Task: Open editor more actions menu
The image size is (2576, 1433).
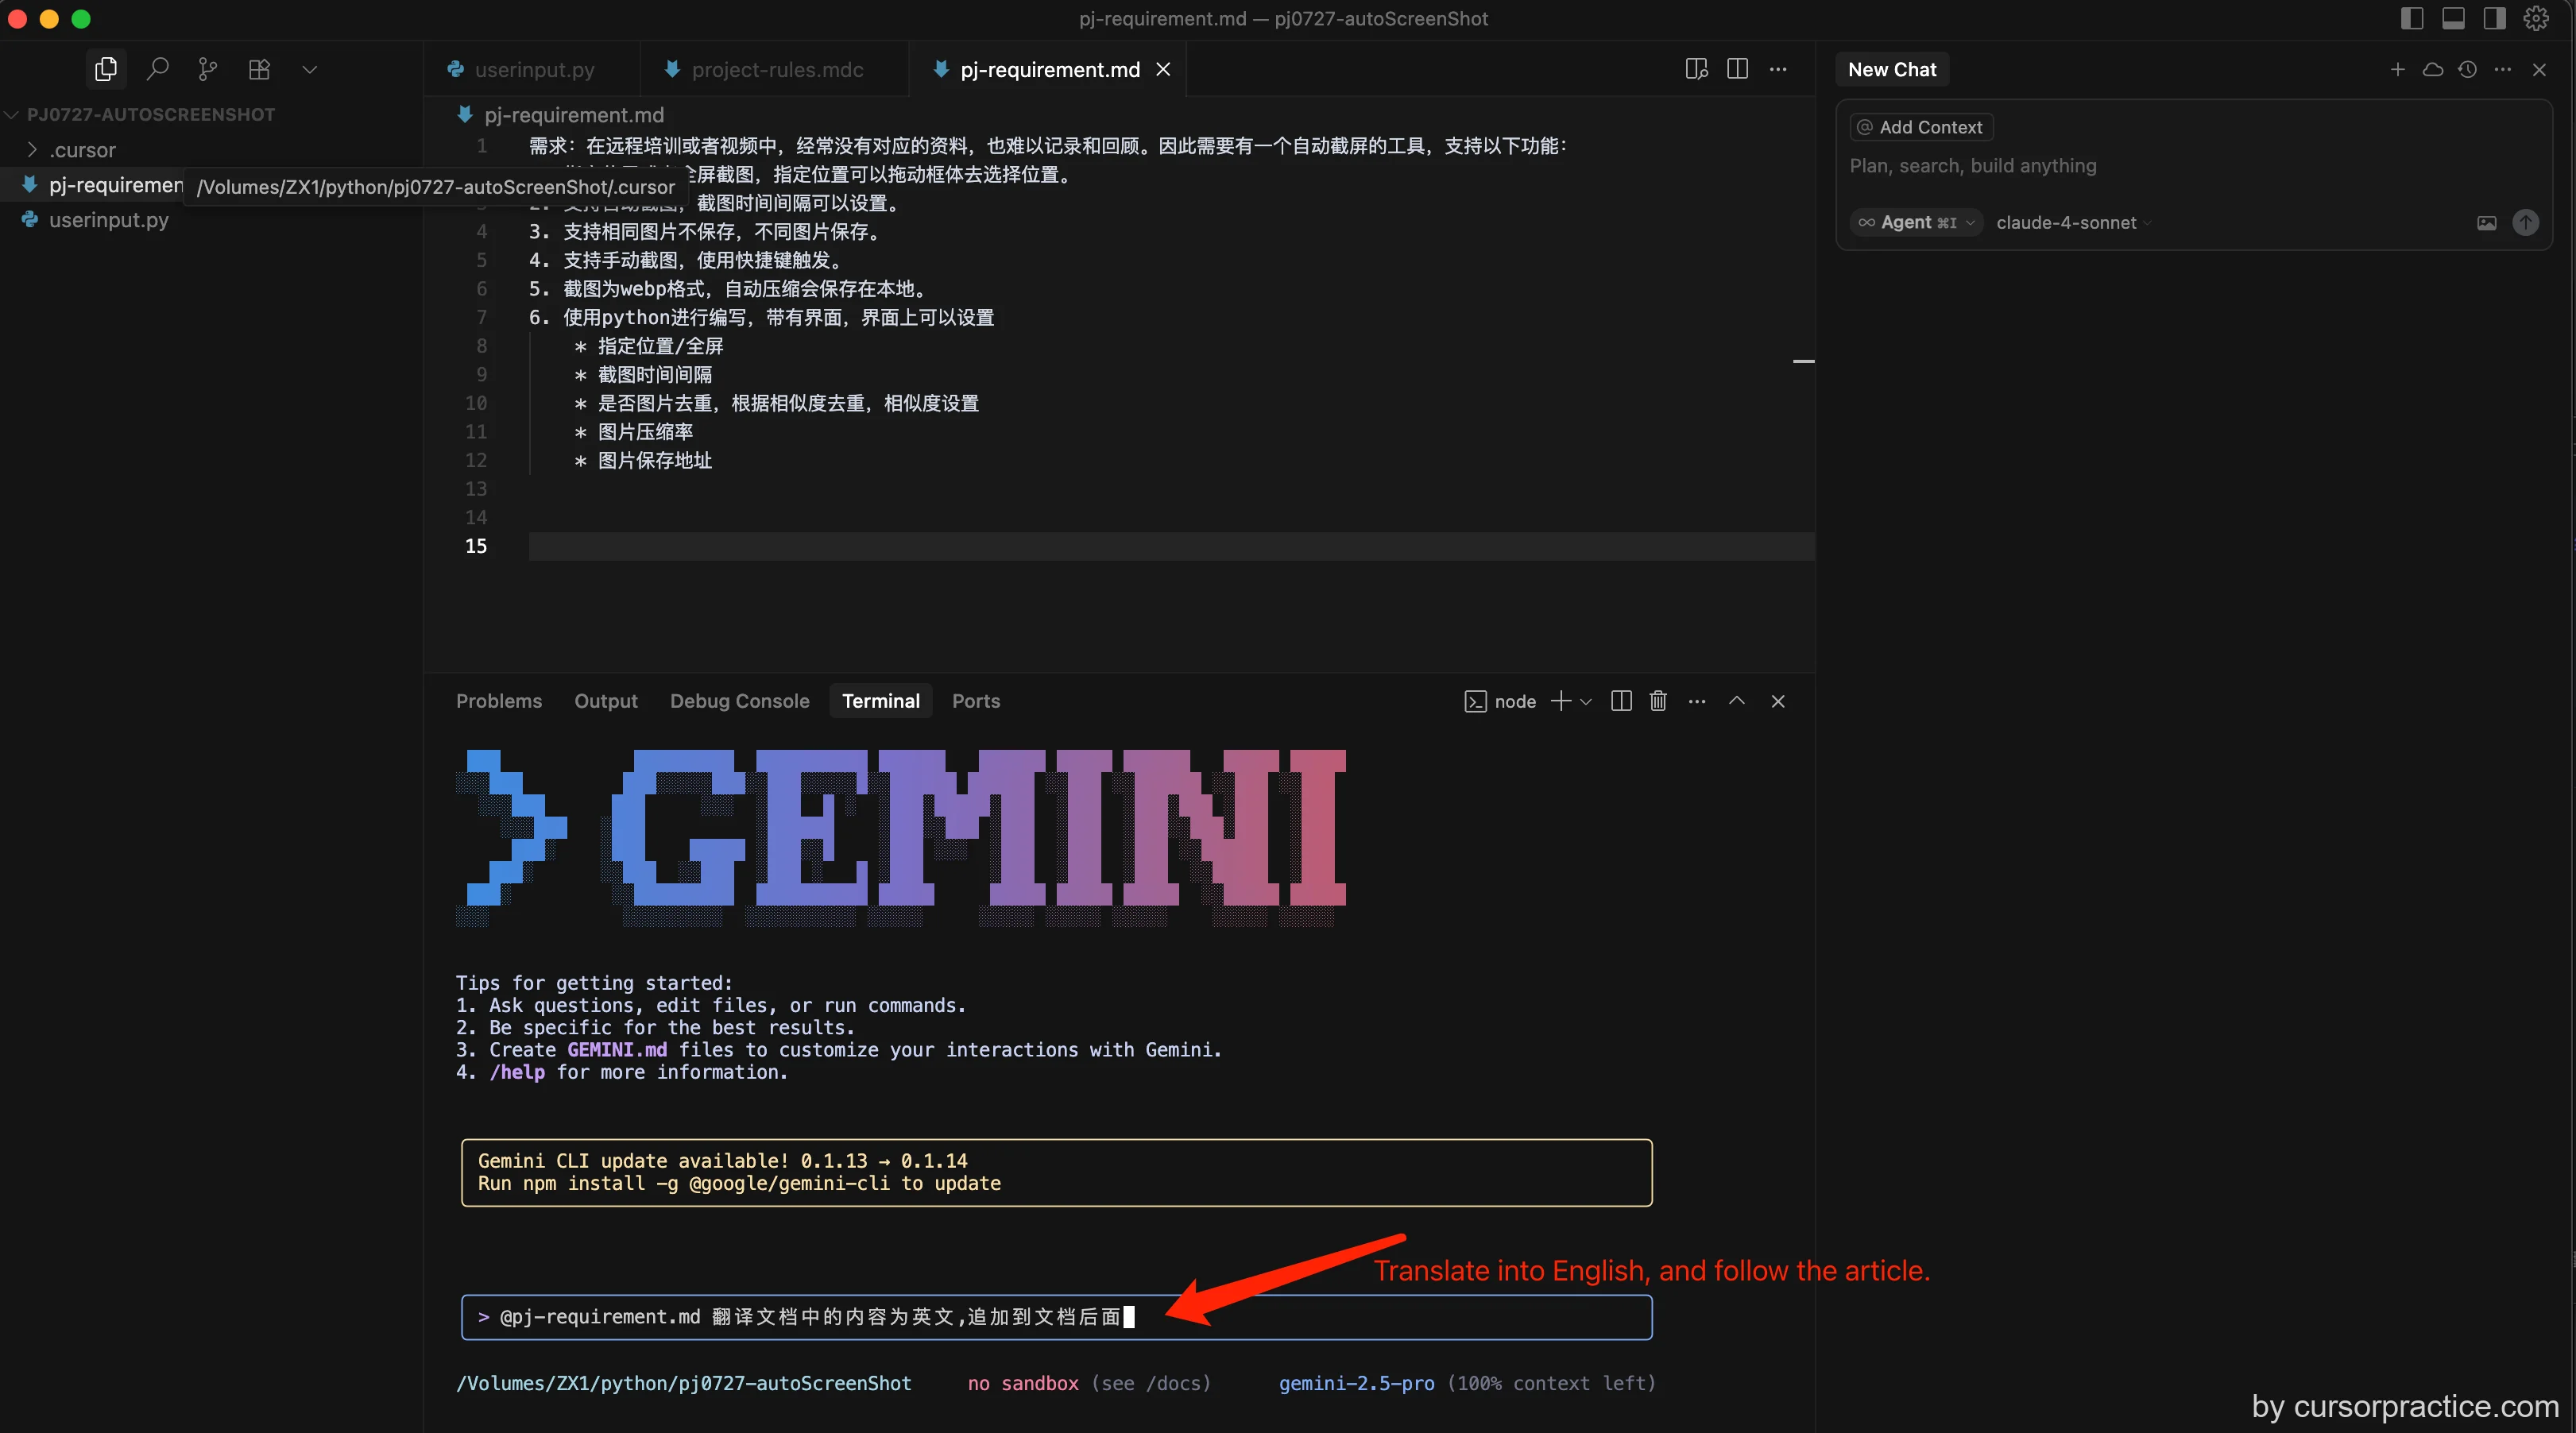Action: point(1778,69)
